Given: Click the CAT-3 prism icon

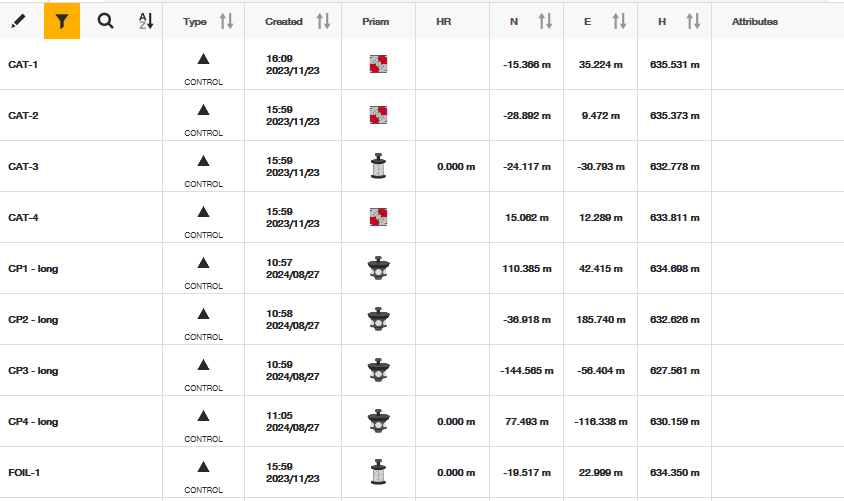Looking at the screenshot, I should [378, 166].
